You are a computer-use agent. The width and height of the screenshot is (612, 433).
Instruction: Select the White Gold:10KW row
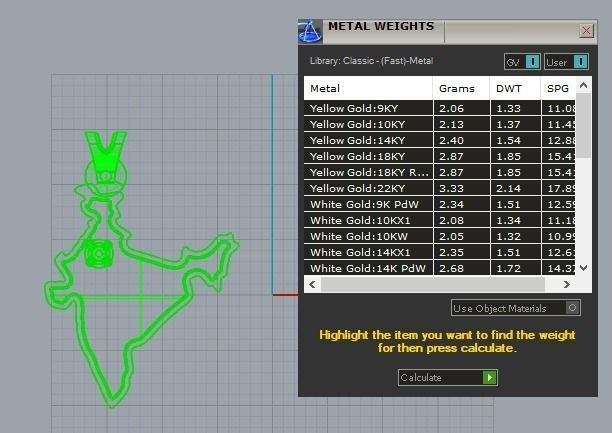439,236
